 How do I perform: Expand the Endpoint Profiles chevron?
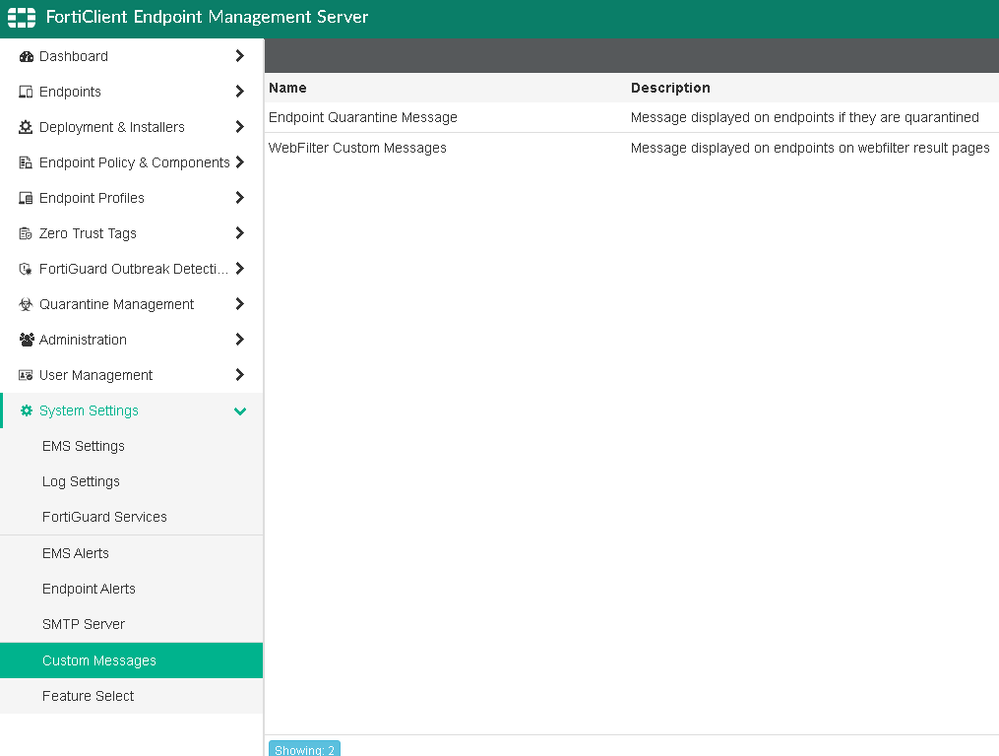click(x=240, y=198)
